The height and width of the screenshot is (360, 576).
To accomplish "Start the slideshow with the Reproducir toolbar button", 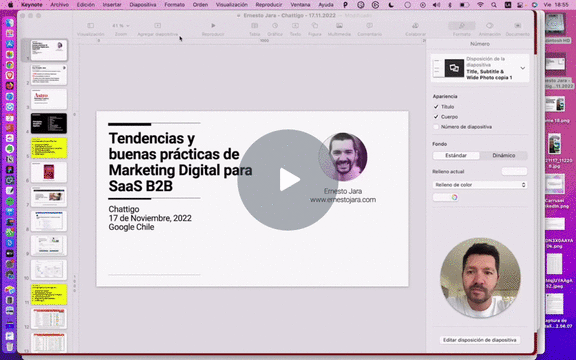I will point(213,26).
